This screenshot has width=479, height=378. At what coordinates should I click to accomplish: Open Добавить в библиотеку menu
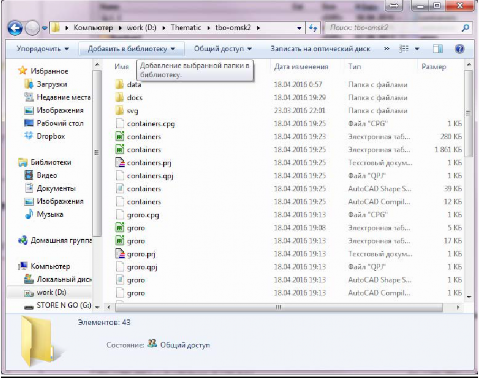[131, 49]
